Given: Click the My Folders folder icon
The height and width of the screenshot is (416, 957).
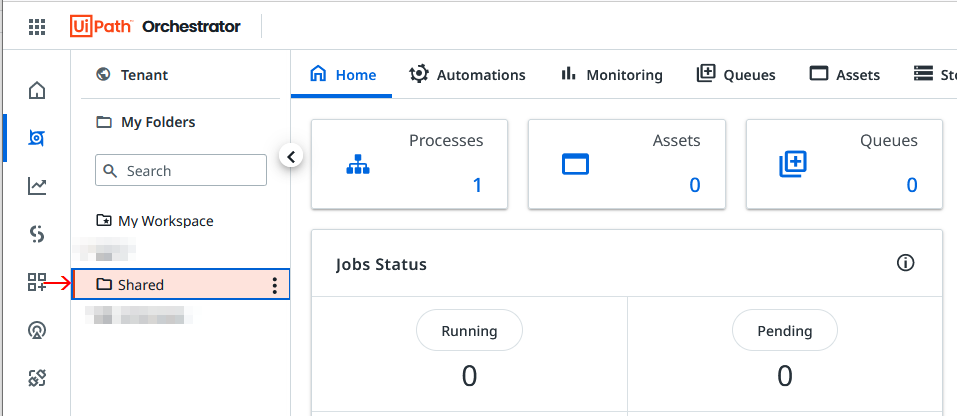Looking at the screenshot, I should tap(104, 122).
